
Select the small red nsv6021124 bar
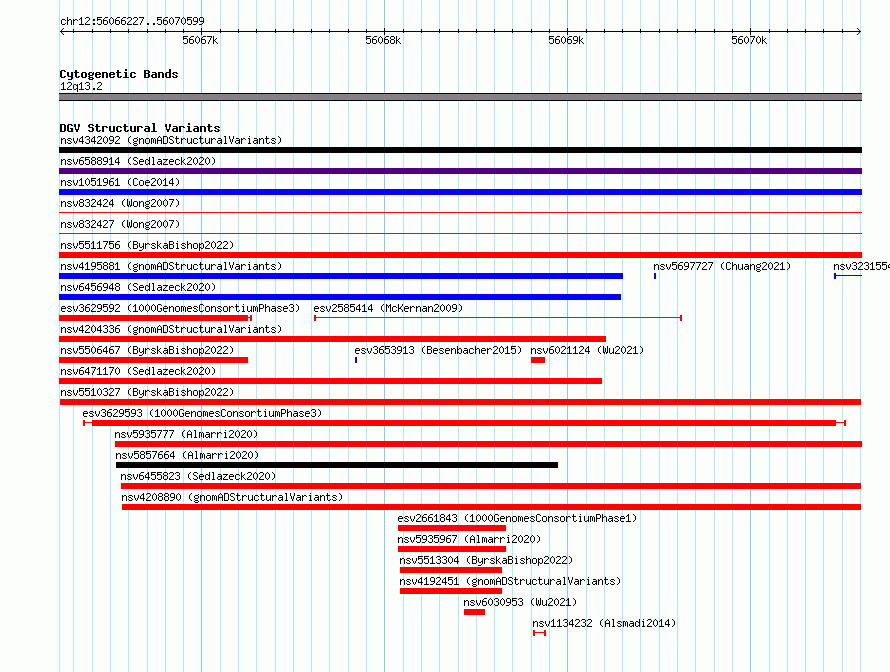[x=538, y=360]
